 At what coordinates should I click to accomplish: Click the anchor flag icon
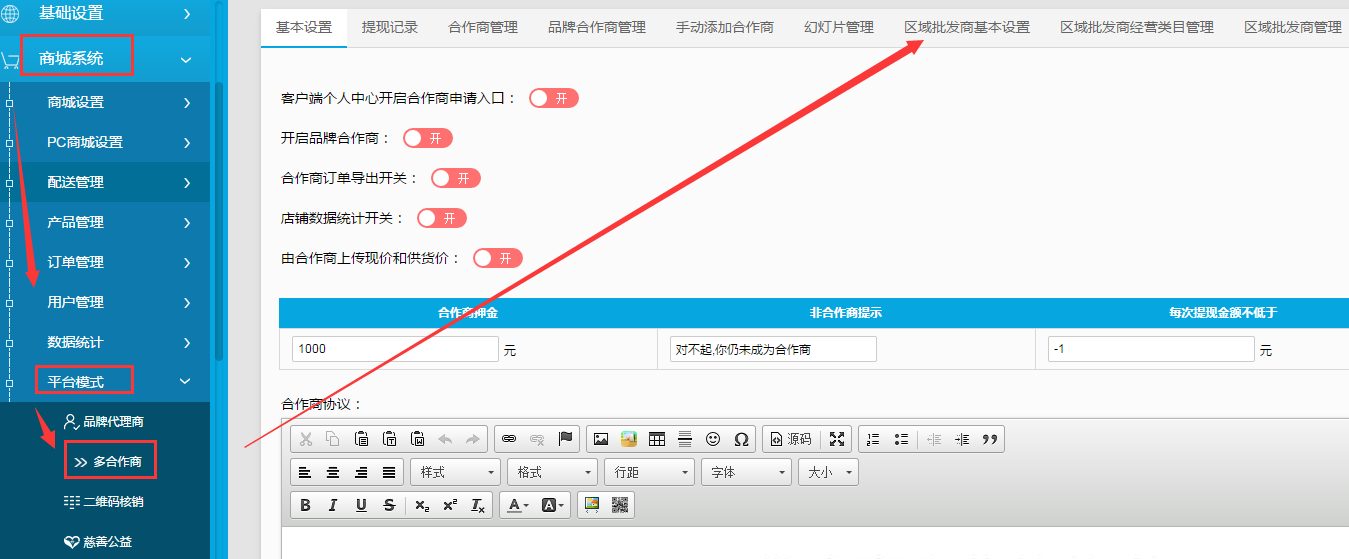565,439
